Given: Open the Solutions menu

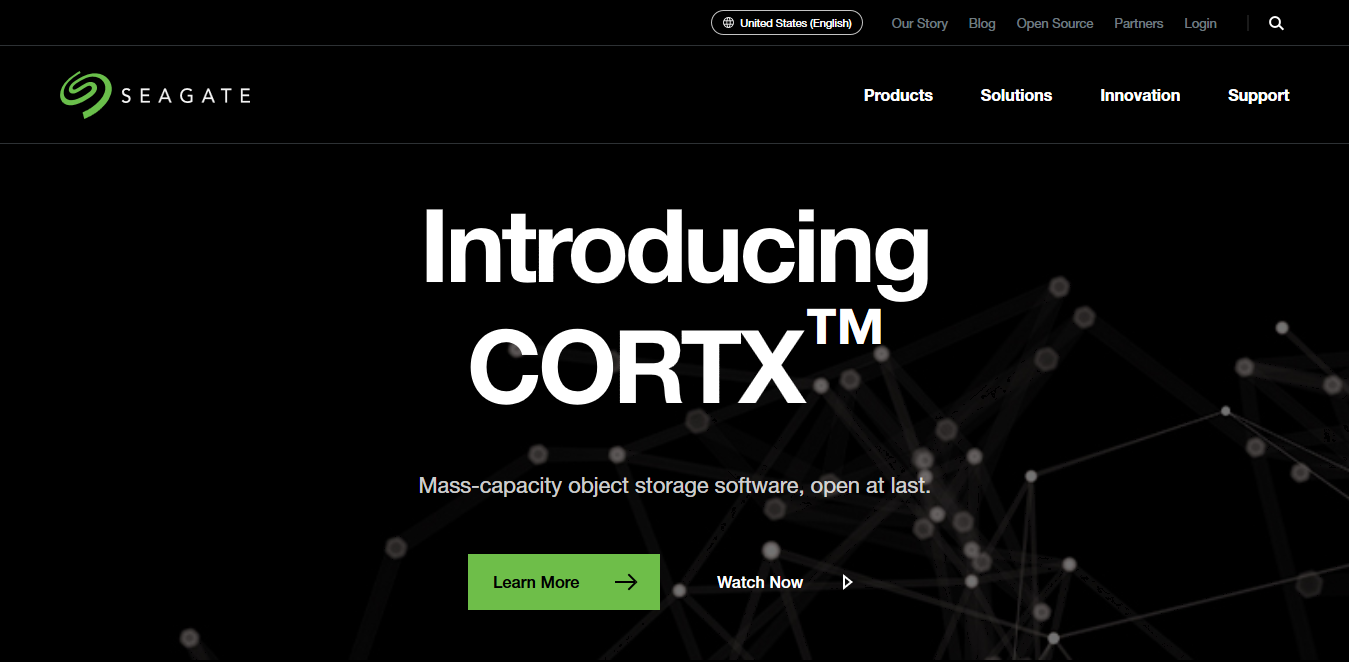Looking at the screenshot, I should 1016,95.
